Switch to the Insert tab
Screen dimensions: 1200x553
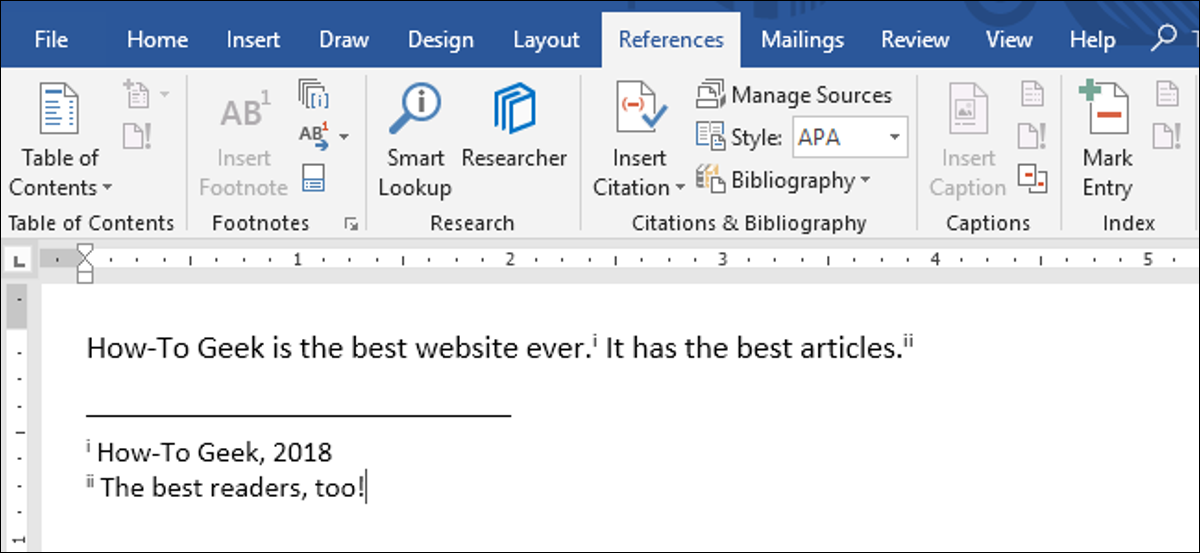253,40
